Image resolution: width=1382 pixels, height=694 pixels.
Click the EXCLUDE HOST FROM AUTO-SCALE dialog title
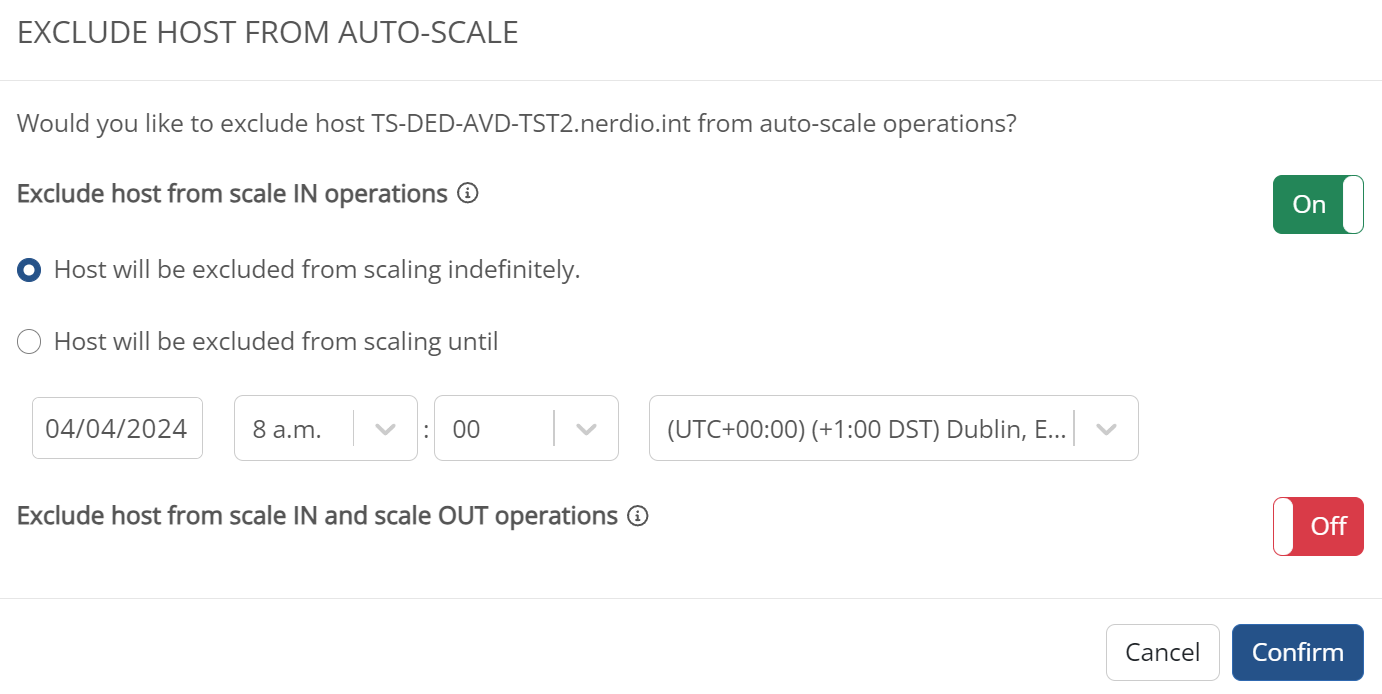tap(268, 33)
